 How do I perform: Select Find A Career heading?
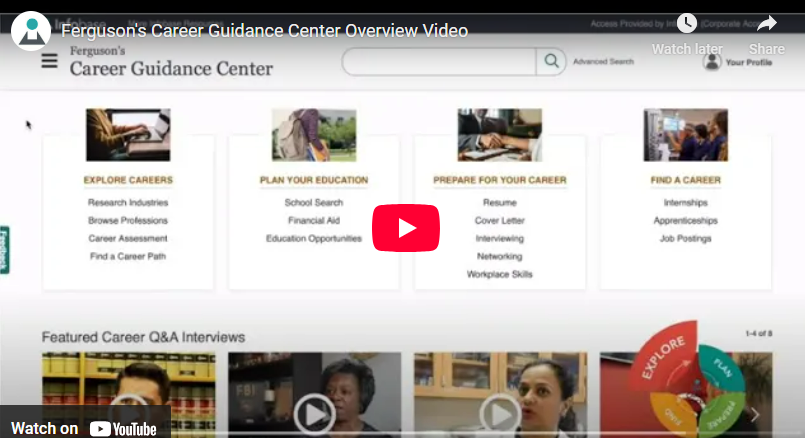pyautogui.click(x=685, y=180)
